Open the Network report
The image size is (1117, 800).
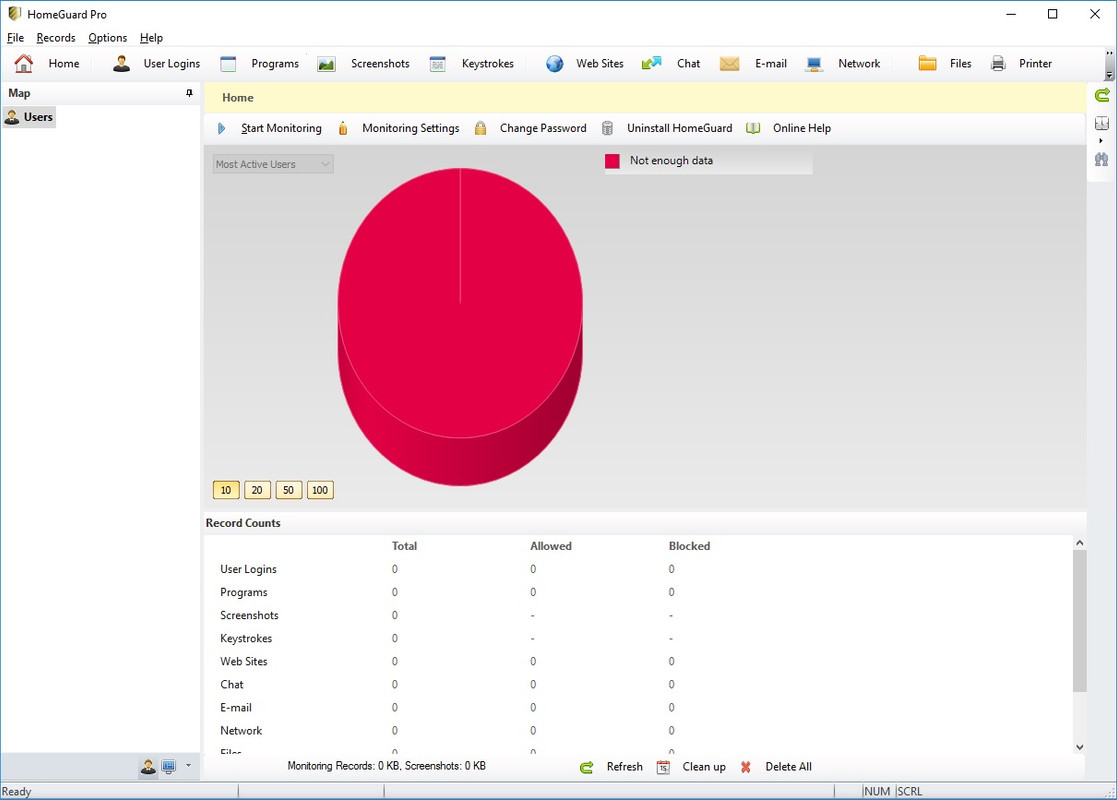click(x=843, y=63)
